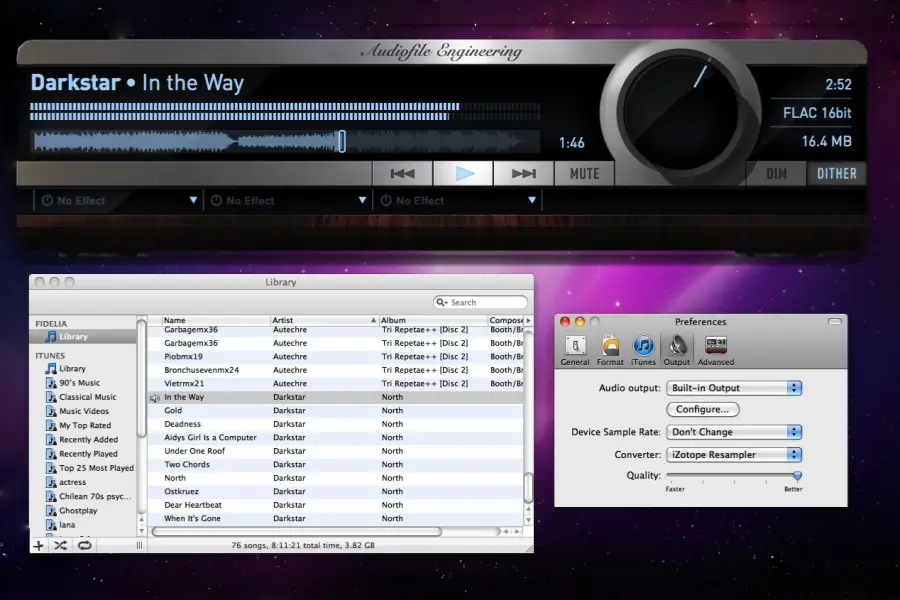Open the Built-in Output dropdown
The height and width of the screenshot is (600, 900).
point(733,387)
